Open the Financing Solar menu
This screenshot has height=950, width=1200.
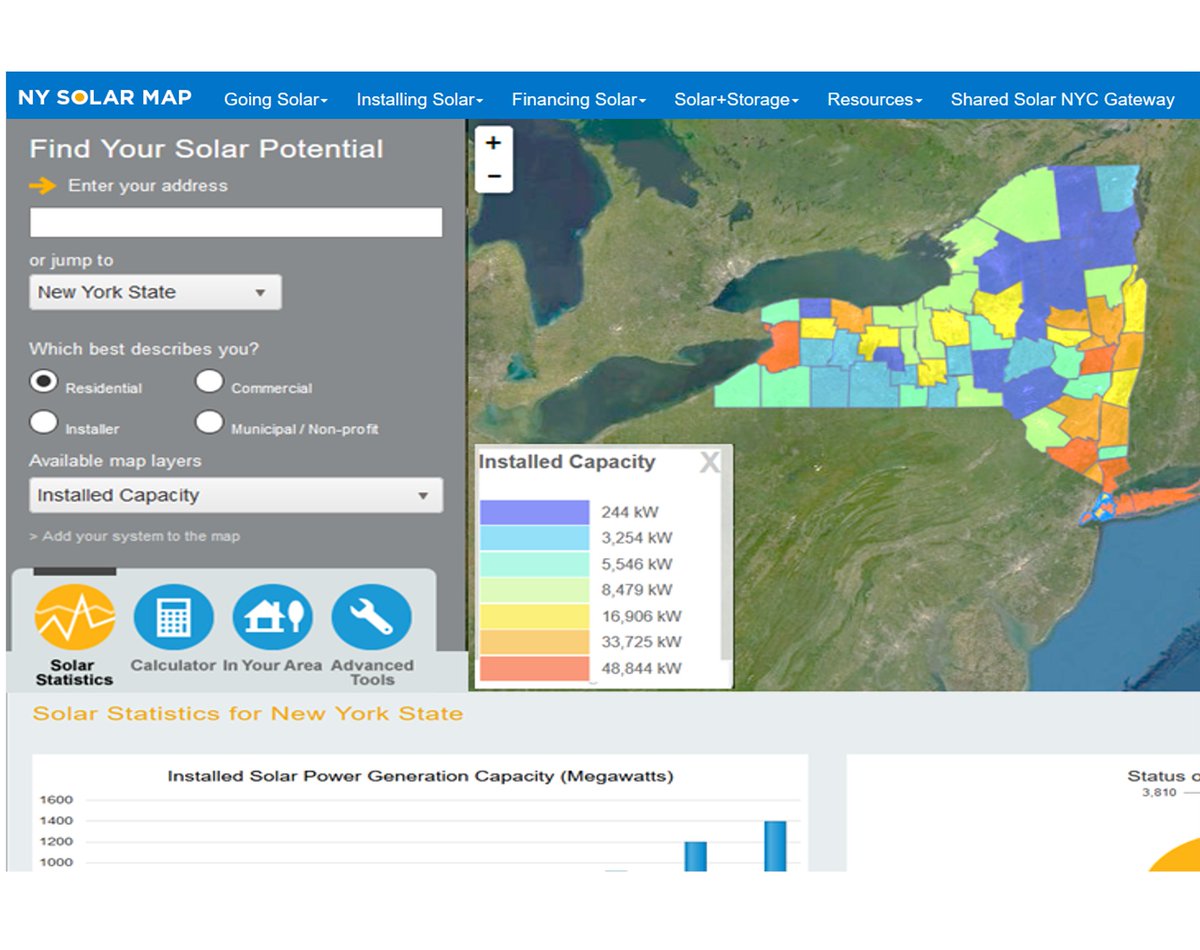579,99
